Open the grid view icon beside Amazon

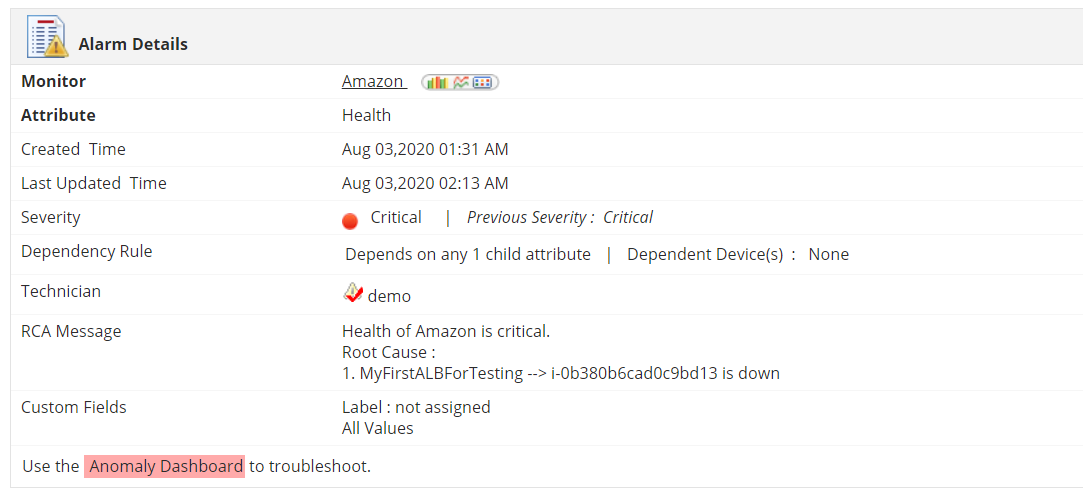click(483, 82)
